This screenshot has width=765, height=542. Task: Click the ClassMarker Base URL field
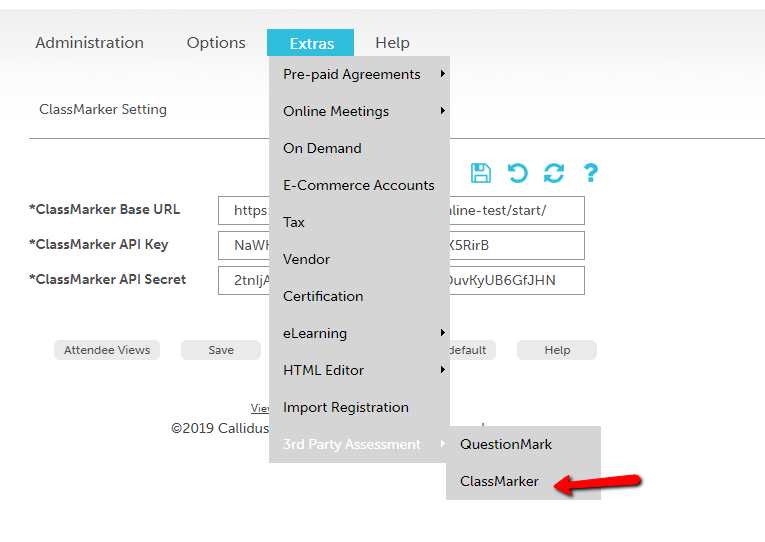pyautogui.click(x=401, y=211)
